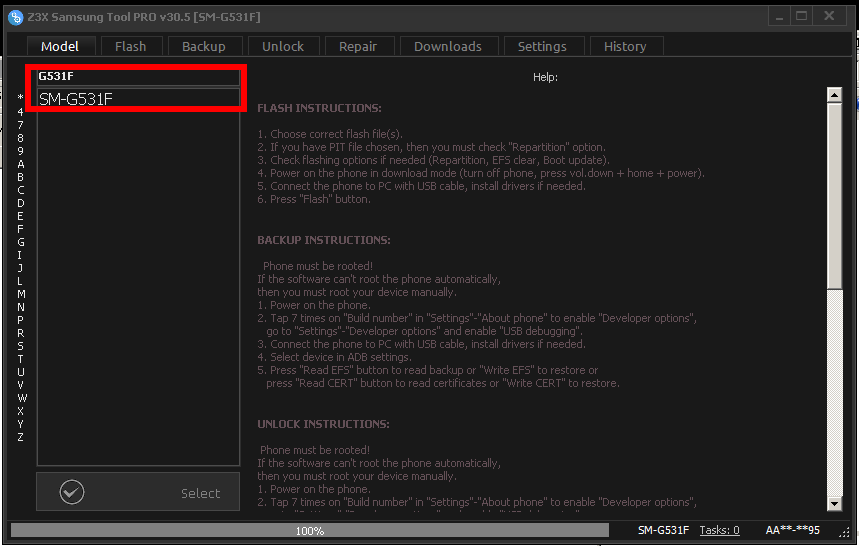This screenshot has width=859, height=546.
Task: Jump to models starting with Y
Action: click(x=20, y=424)
